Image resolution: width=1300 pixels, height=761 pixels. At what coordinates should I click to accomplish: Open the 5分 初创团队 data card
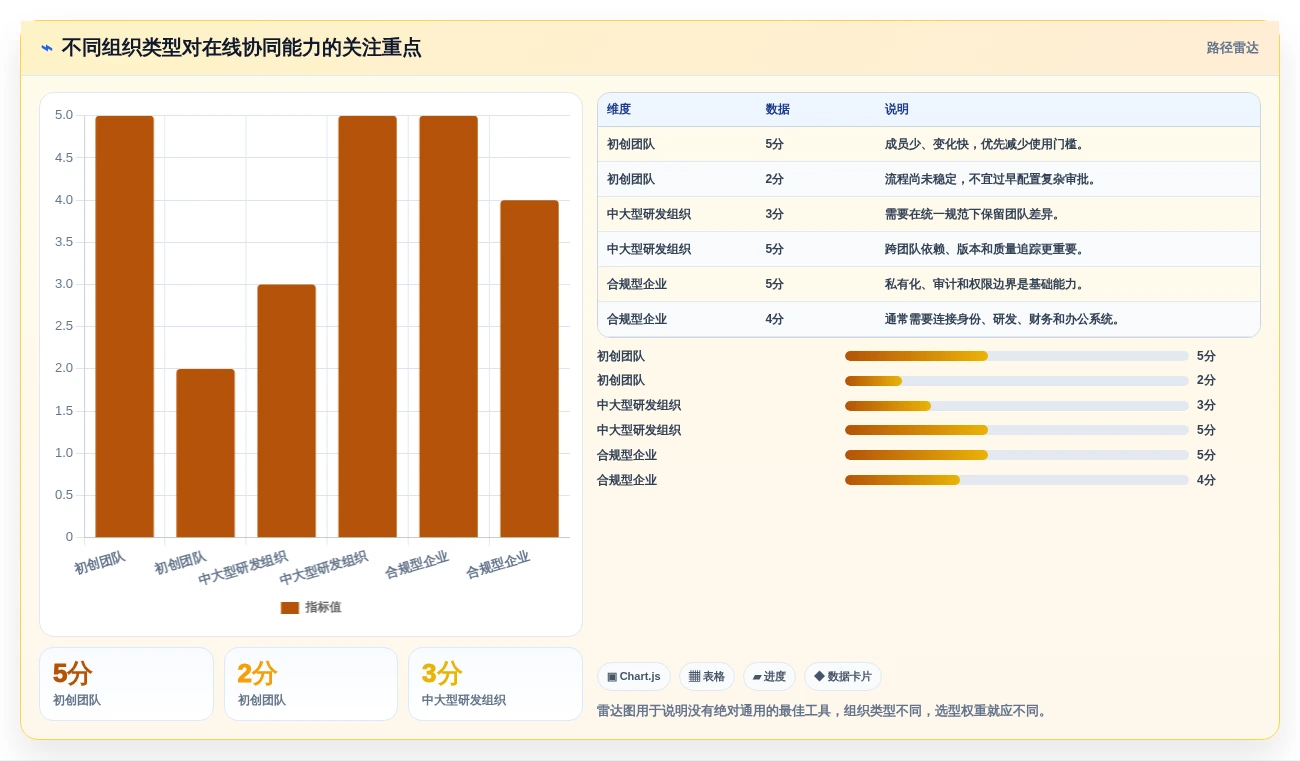coord(126,684)
